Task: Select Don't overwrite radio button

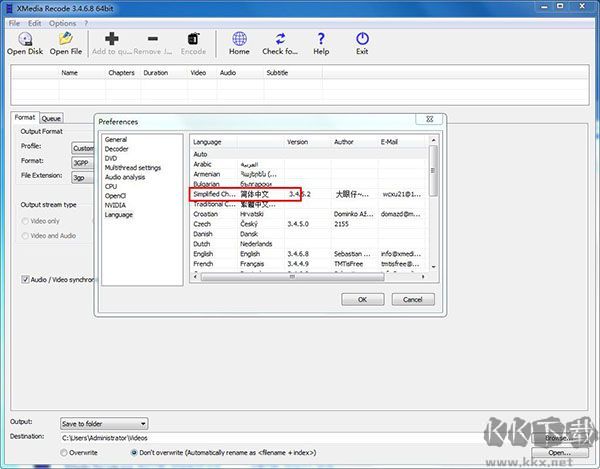Action: click(x=134, y=453)
